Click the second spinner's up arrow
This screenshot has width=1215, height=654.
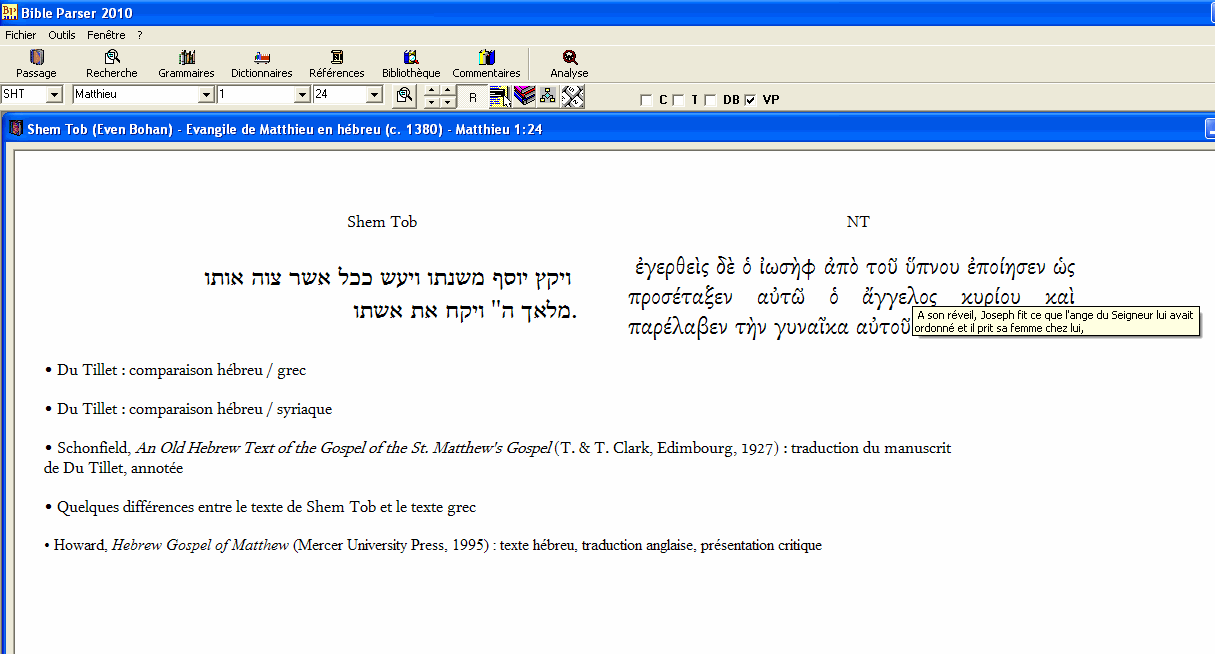tap(447, 91)
